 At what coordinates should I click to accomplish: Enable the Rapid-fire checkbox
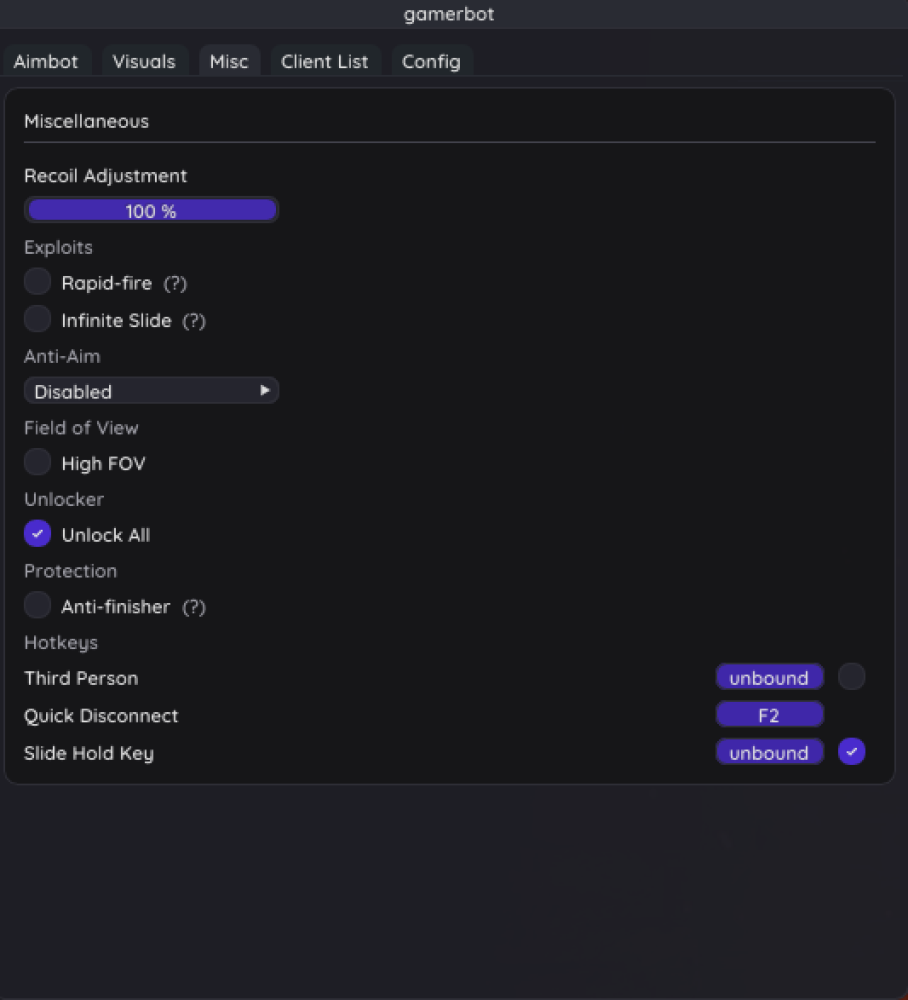click(38, 282)
